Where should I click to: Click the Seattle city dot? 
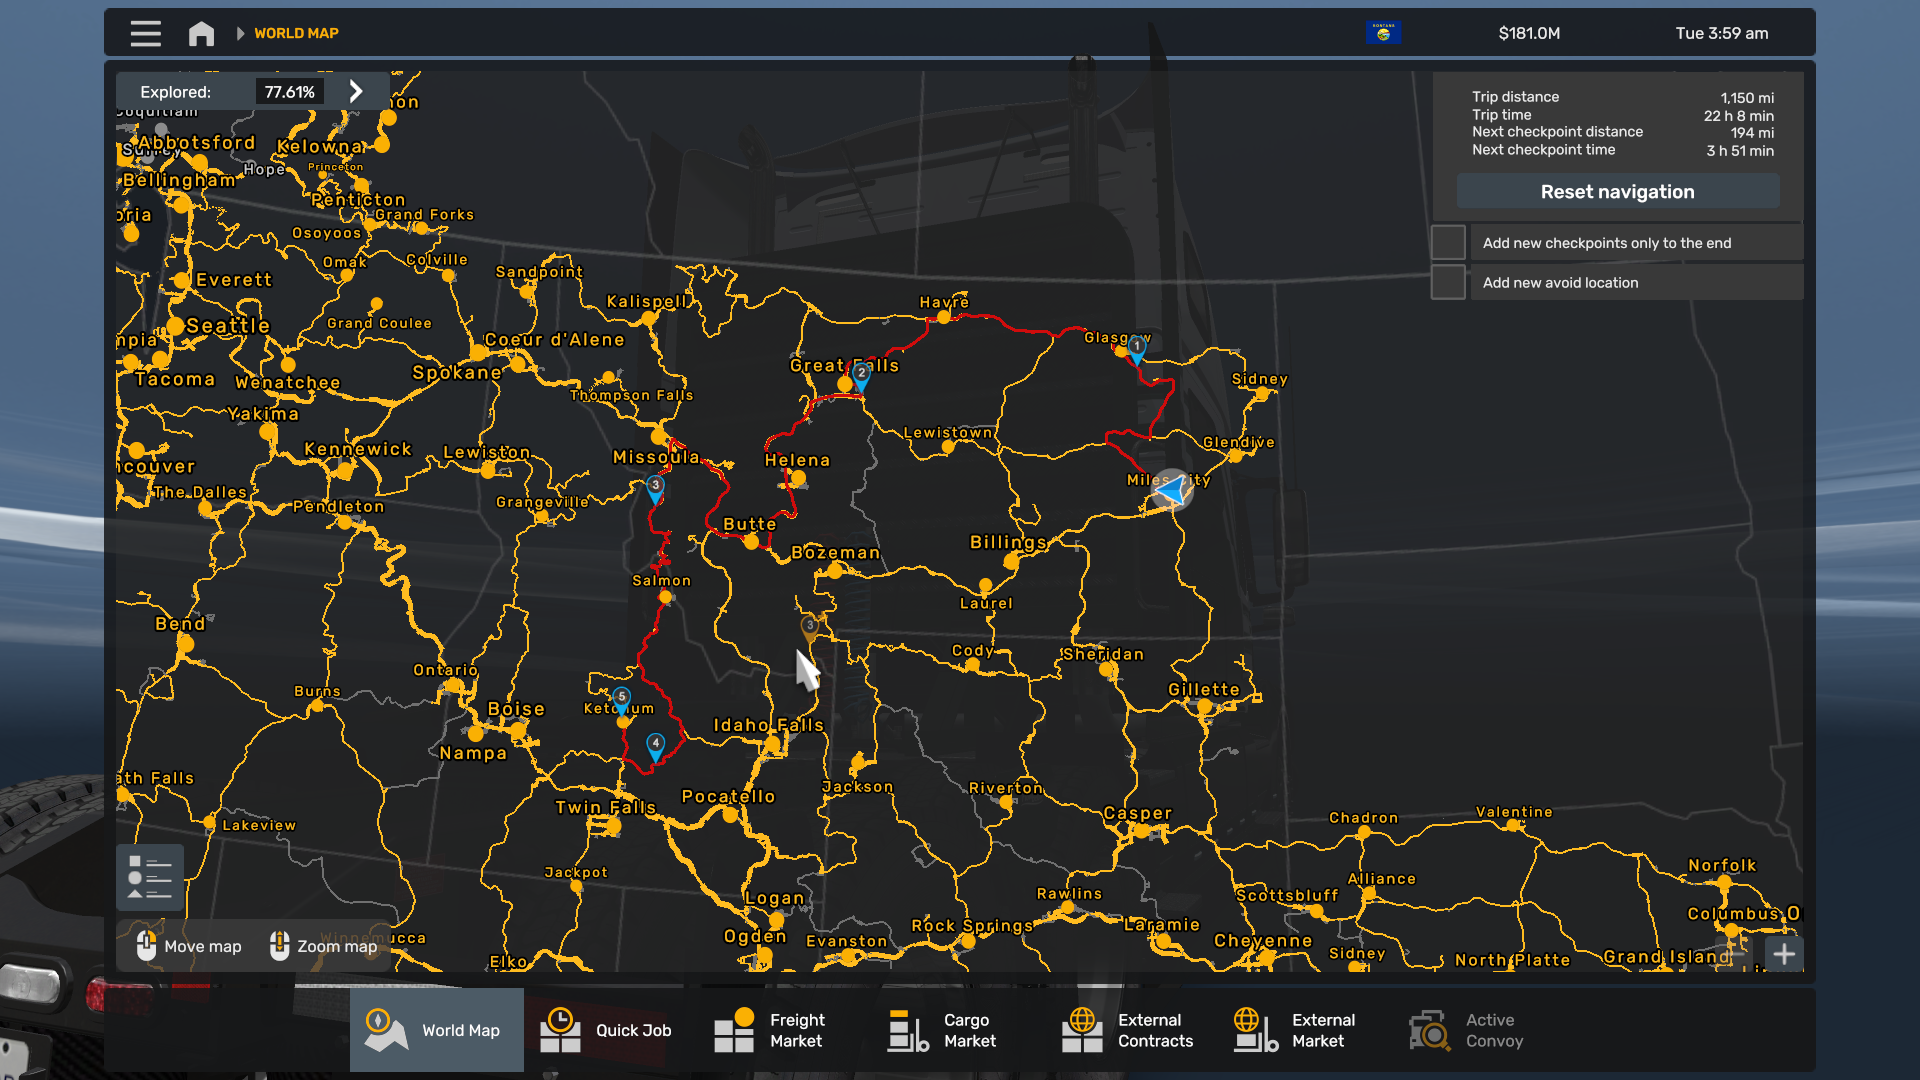pyautogui.click(x=176, y=326)
